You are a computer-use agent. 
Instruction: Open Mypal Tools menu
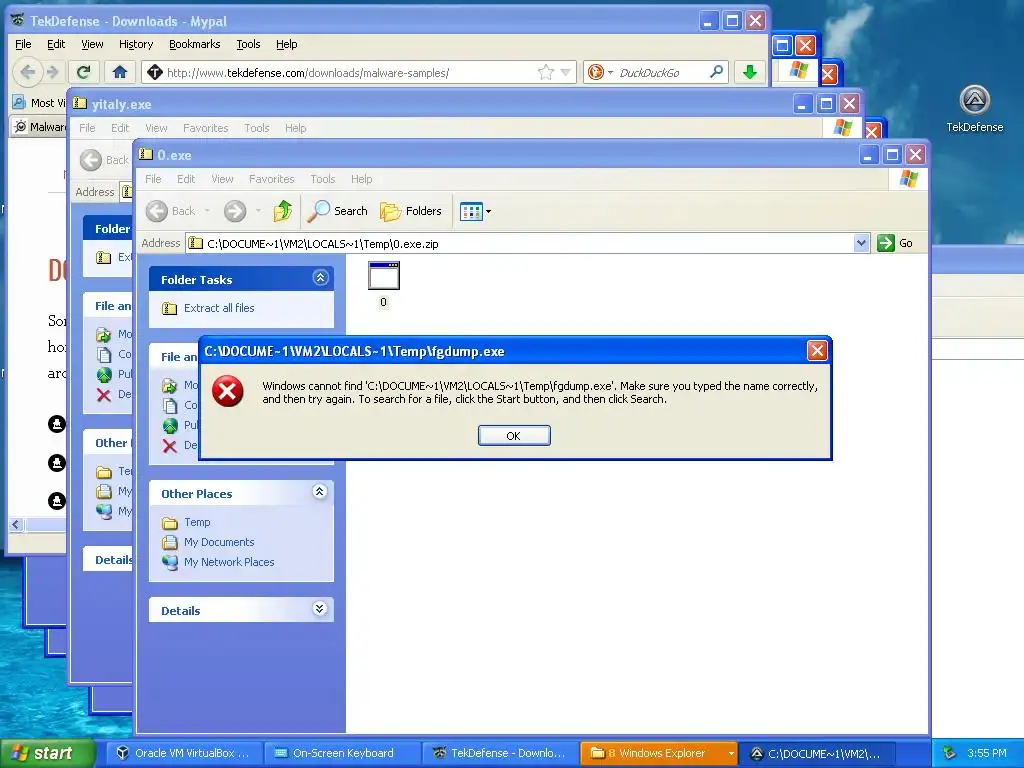(x=248, y=44)
